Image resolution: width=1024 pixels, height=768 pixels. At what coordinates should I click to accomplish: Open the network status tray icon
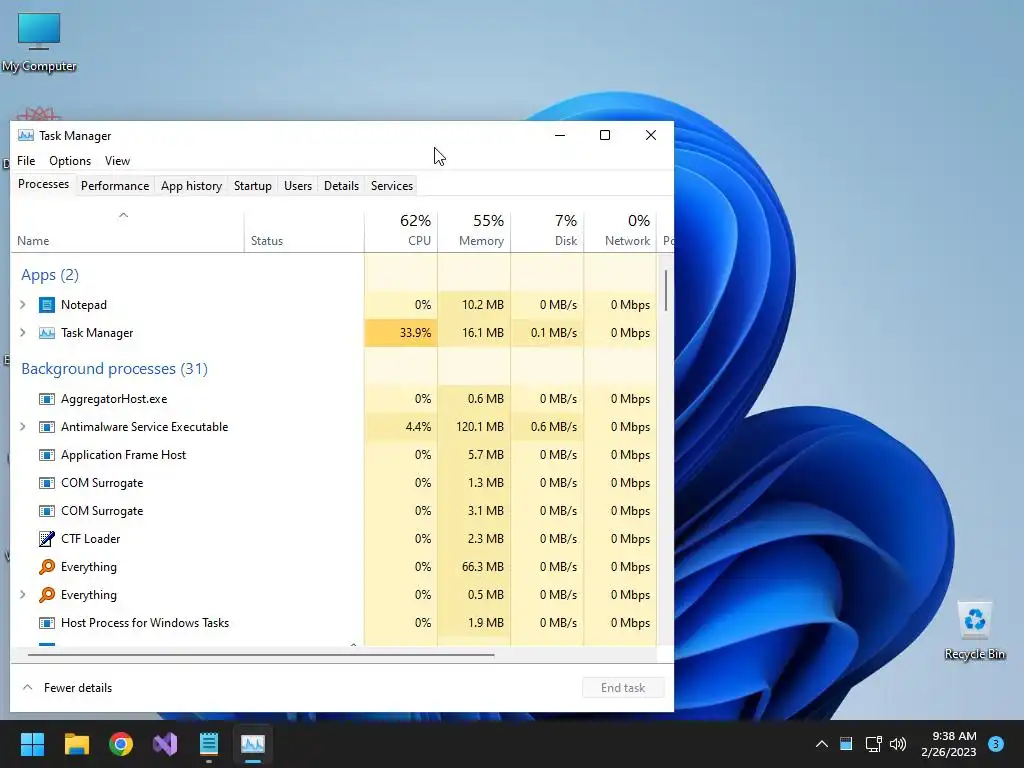(873, 744)
